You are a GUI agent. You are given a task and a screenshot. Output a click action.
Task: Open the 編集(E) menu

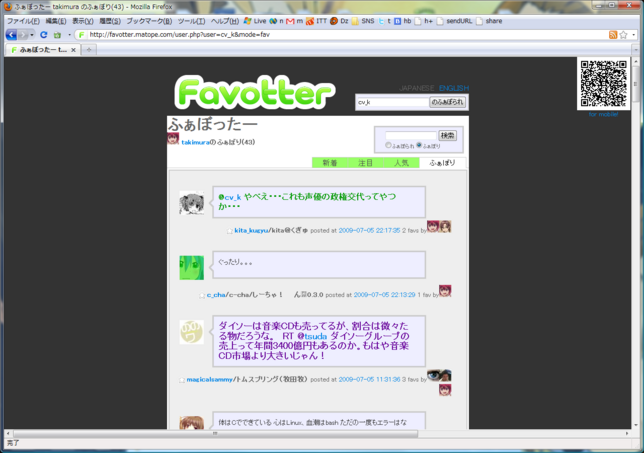click(56, 21)
